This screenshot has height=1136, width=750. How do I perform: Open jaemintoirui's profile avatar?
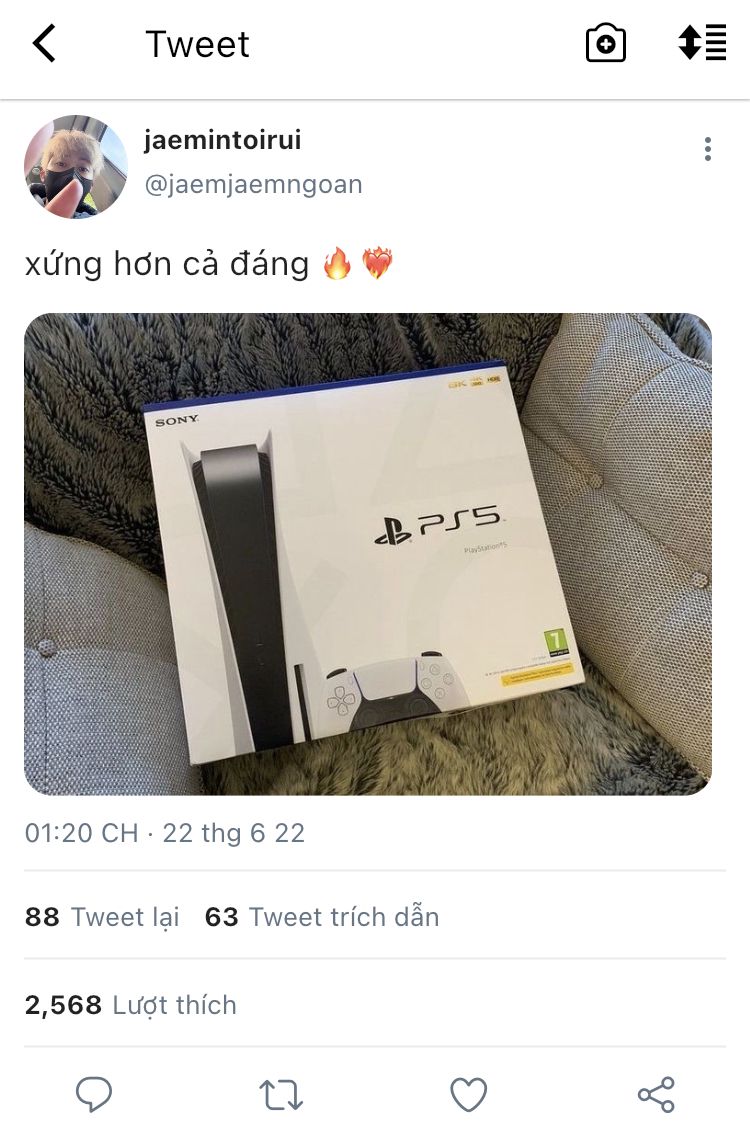tap(75, 167)
